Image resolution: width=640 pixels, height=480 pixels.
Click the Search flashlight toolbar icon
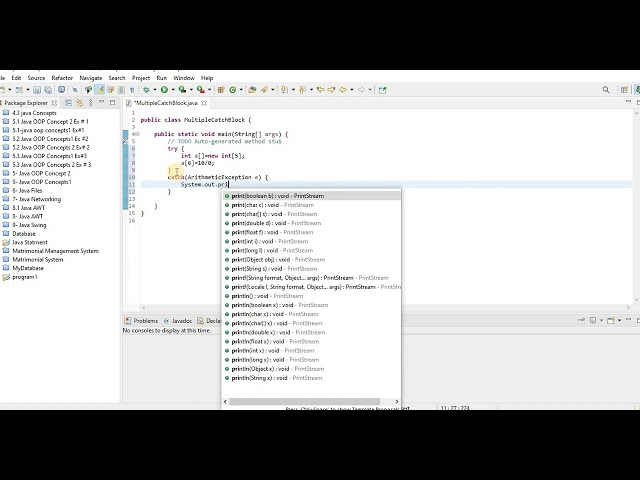(x=264, y=90)
